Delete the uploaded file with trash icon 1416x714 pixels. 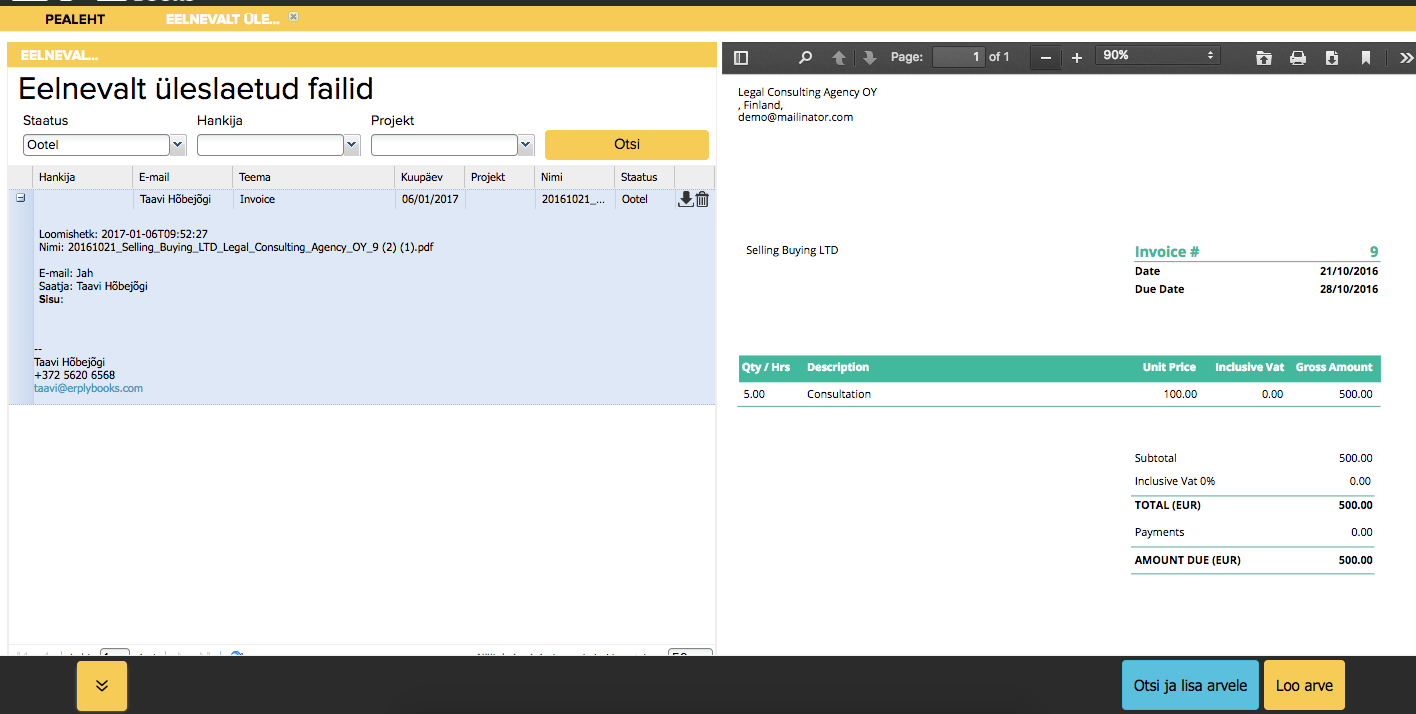click(702, 199)
